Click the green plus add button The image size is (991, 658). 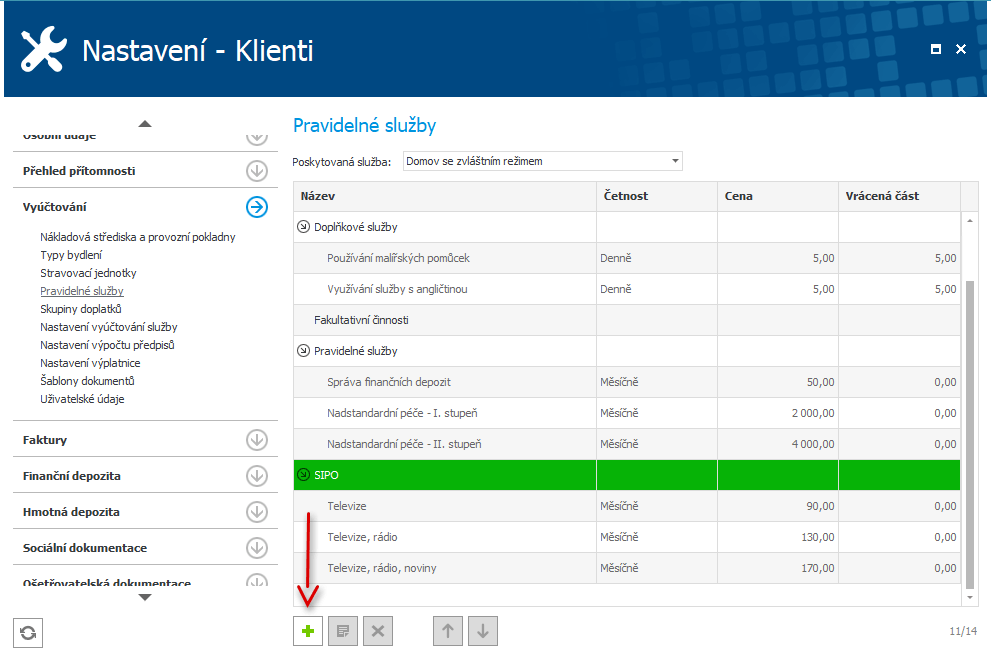(308, 631)
